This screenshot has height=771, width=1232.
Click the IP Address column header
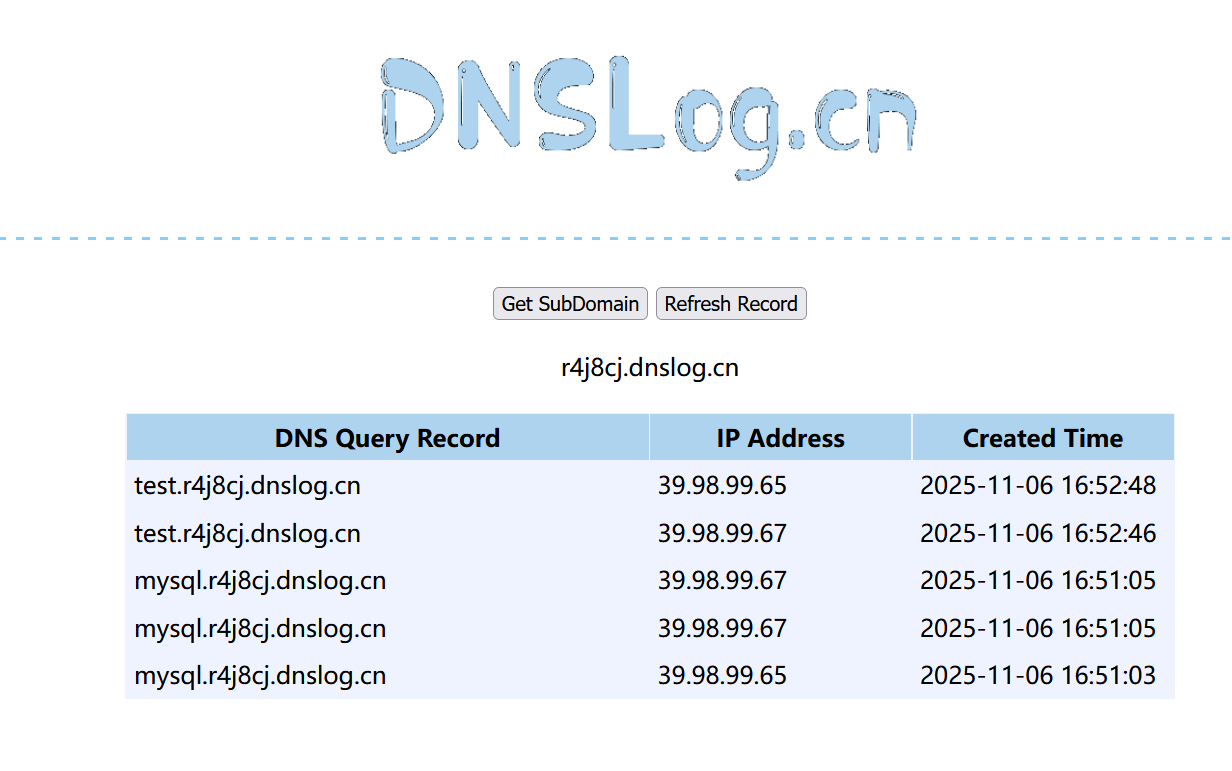coord(780,438)
